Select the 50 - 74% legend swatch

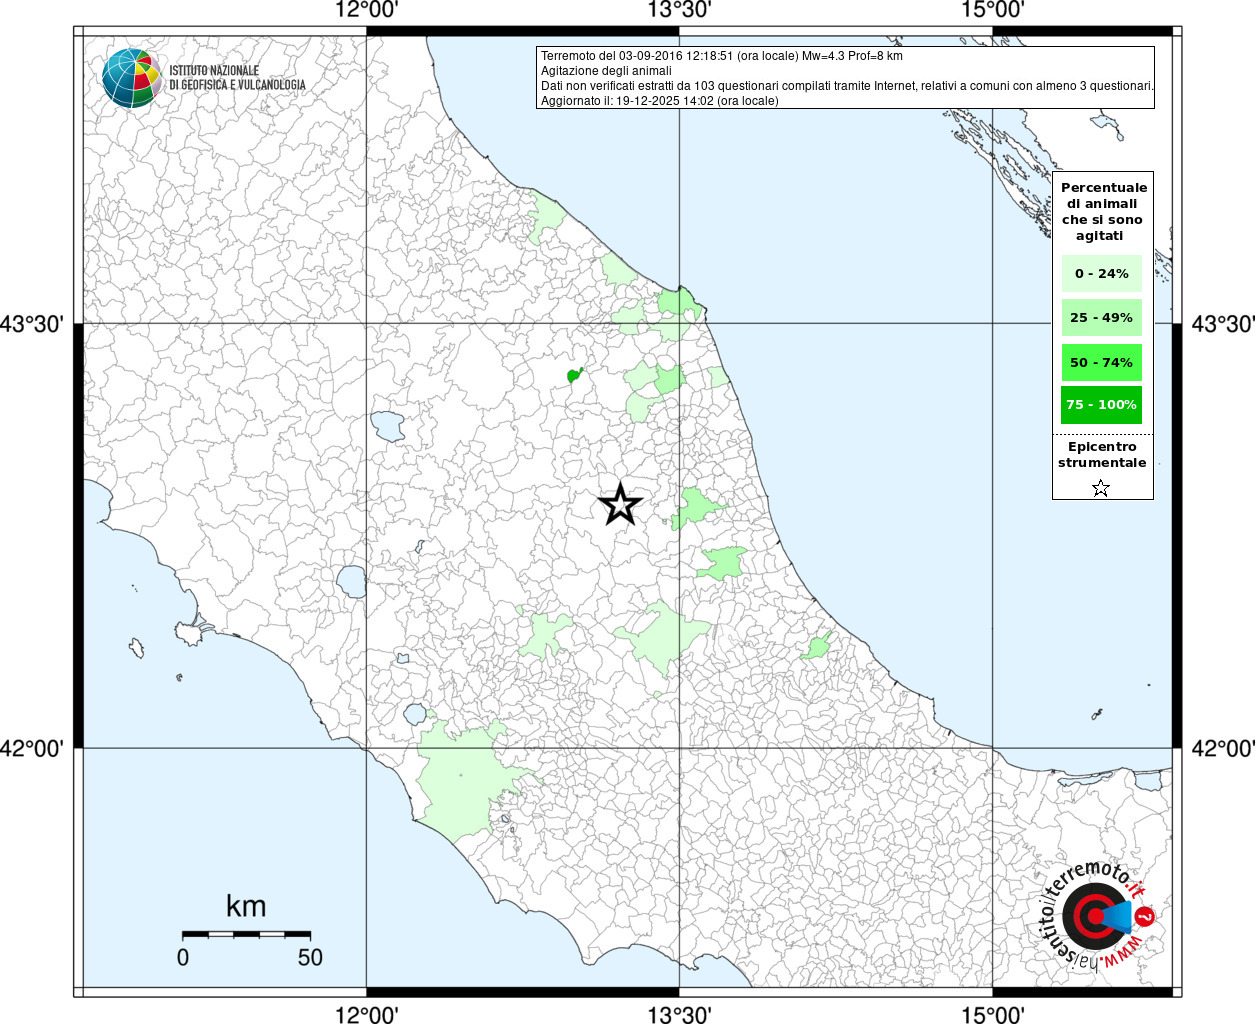(1101, 362)
